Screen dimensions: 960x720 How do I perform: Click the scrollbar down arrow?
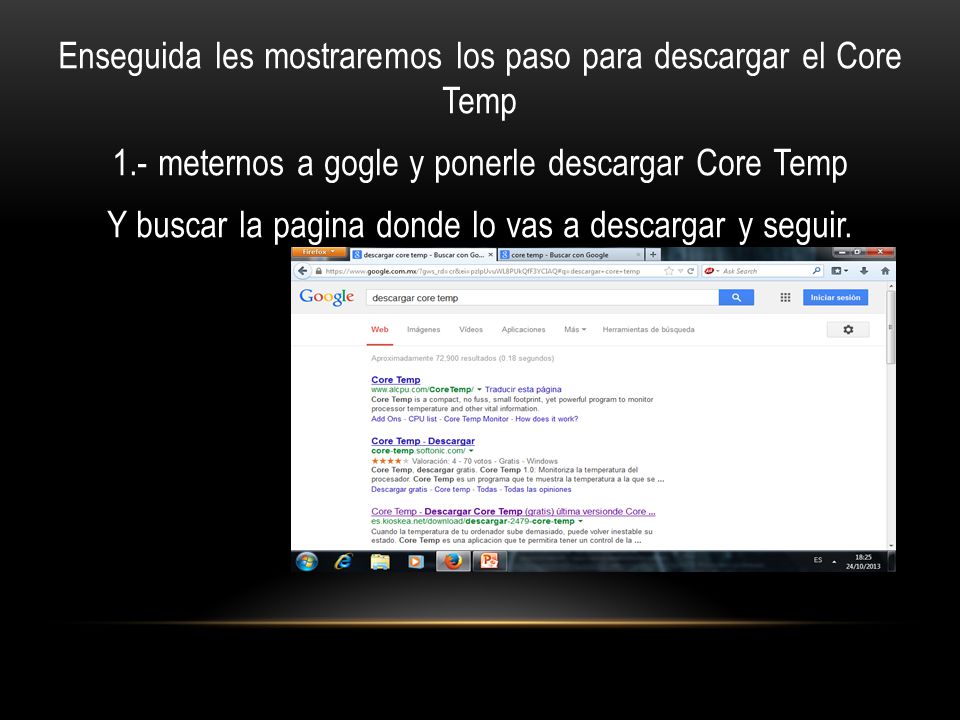click(x=891, y=546)
